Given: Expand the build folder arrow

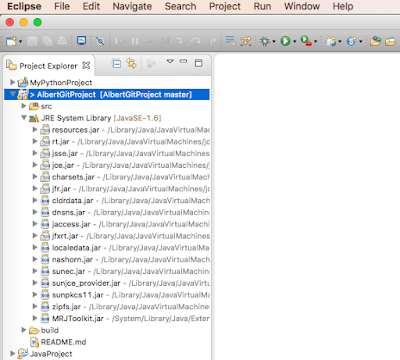Looking at the screenshot, I should point(24,330).
